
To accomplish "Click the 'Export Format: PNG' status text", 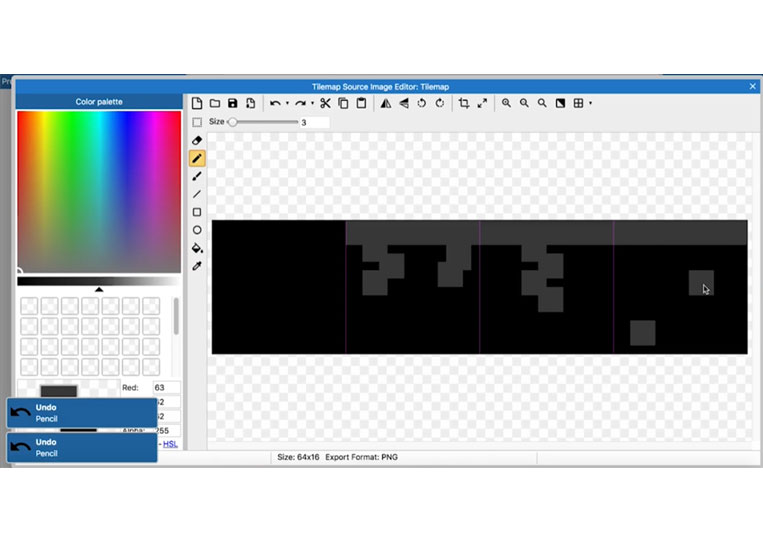I will tap(362, 457).
